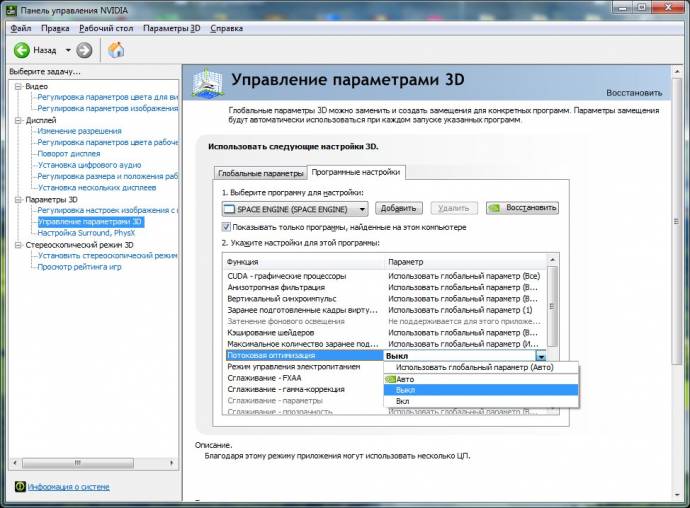Click the Добавить button
This screenshot has width=690, height=508.
[x=399, y=208]
